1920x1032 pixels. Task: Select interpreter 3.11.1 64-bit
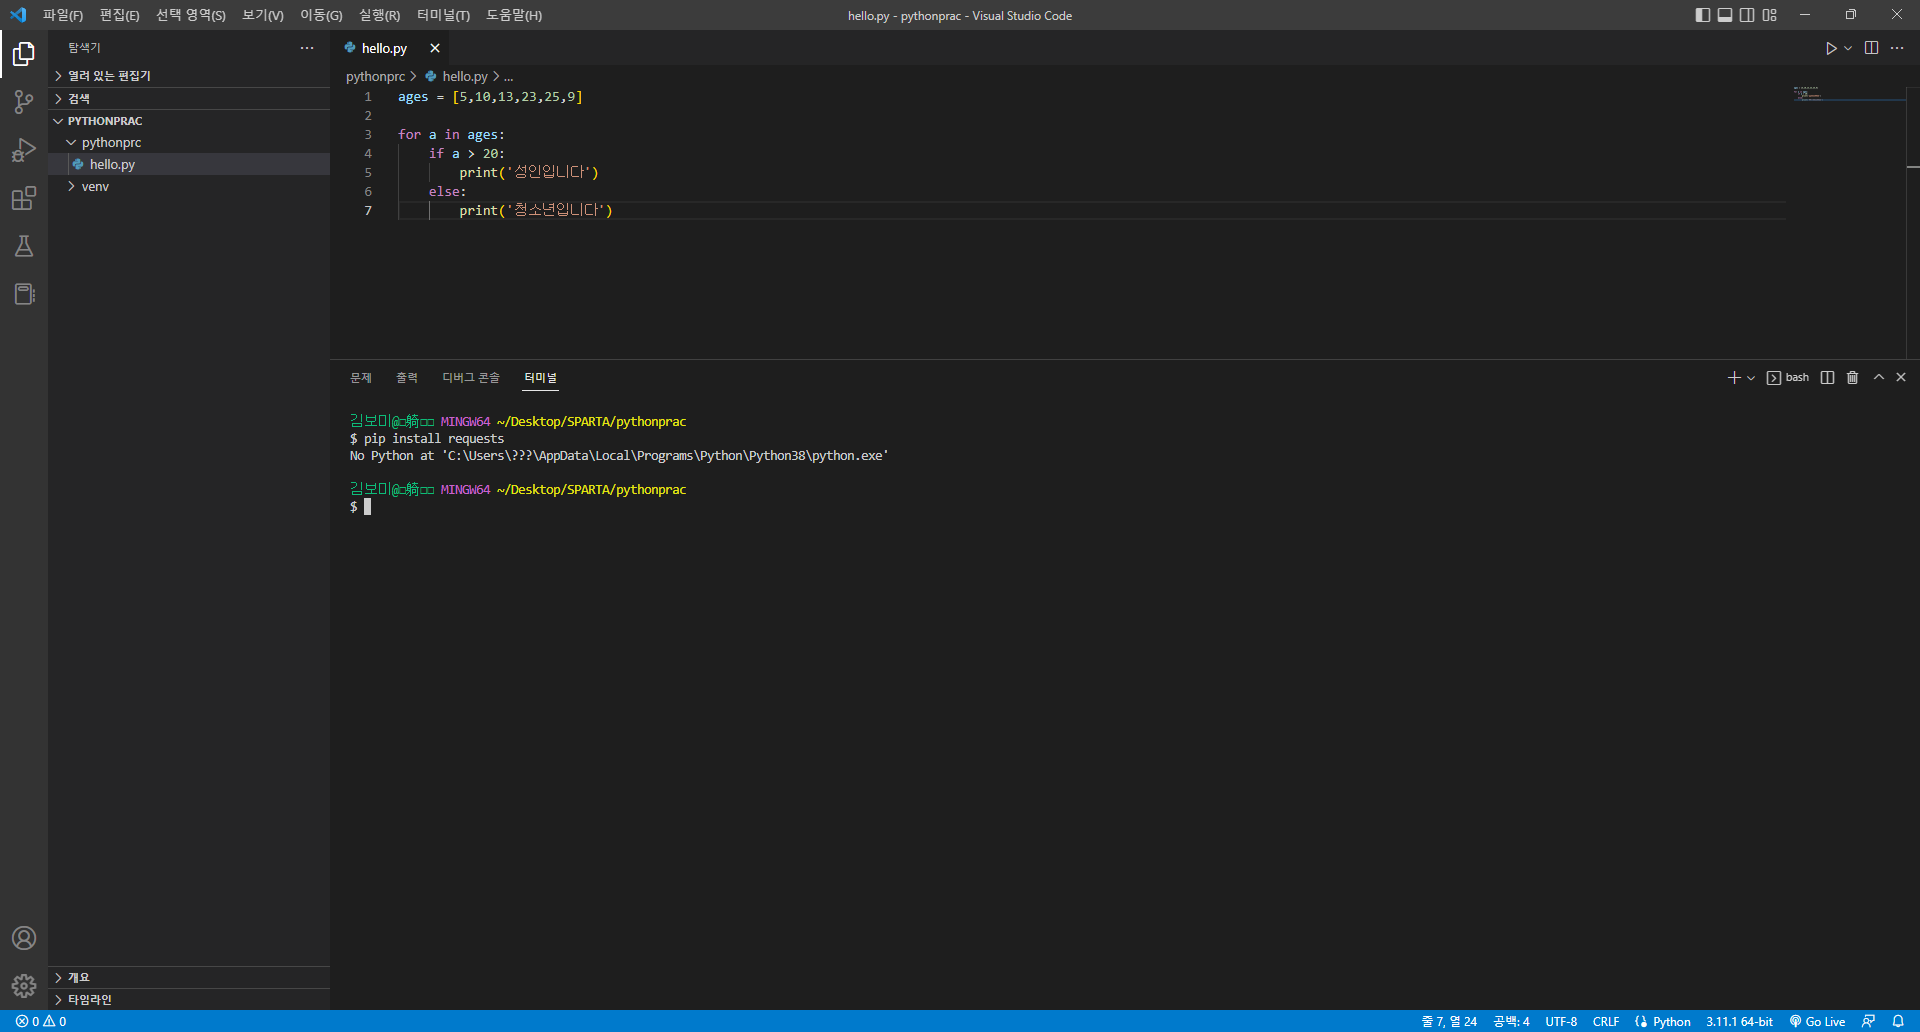click(x=1739, y=1021)
